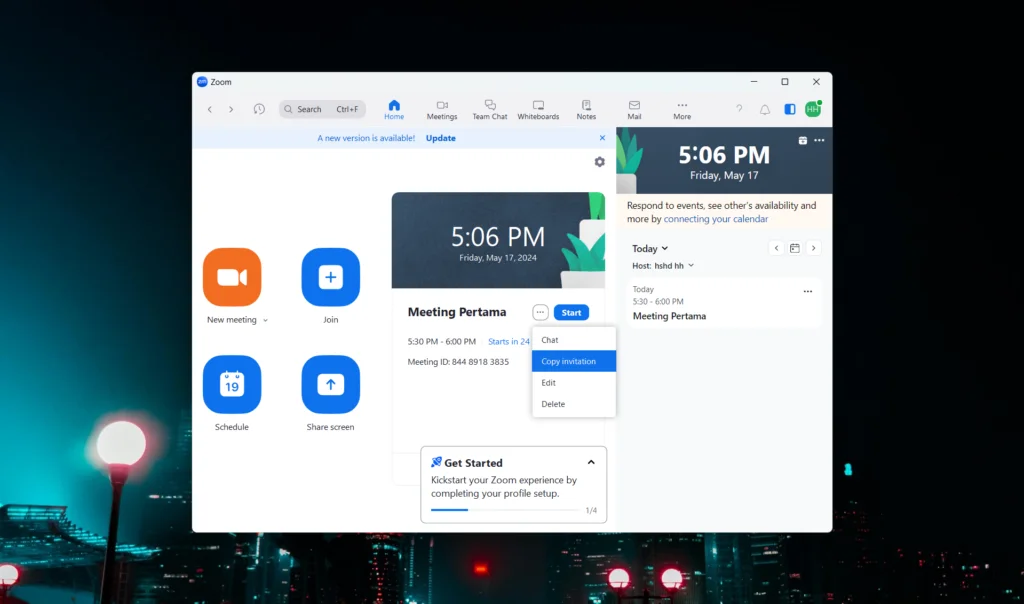
Task: Click the Share screen icon
Action: [x=330, y=384]
